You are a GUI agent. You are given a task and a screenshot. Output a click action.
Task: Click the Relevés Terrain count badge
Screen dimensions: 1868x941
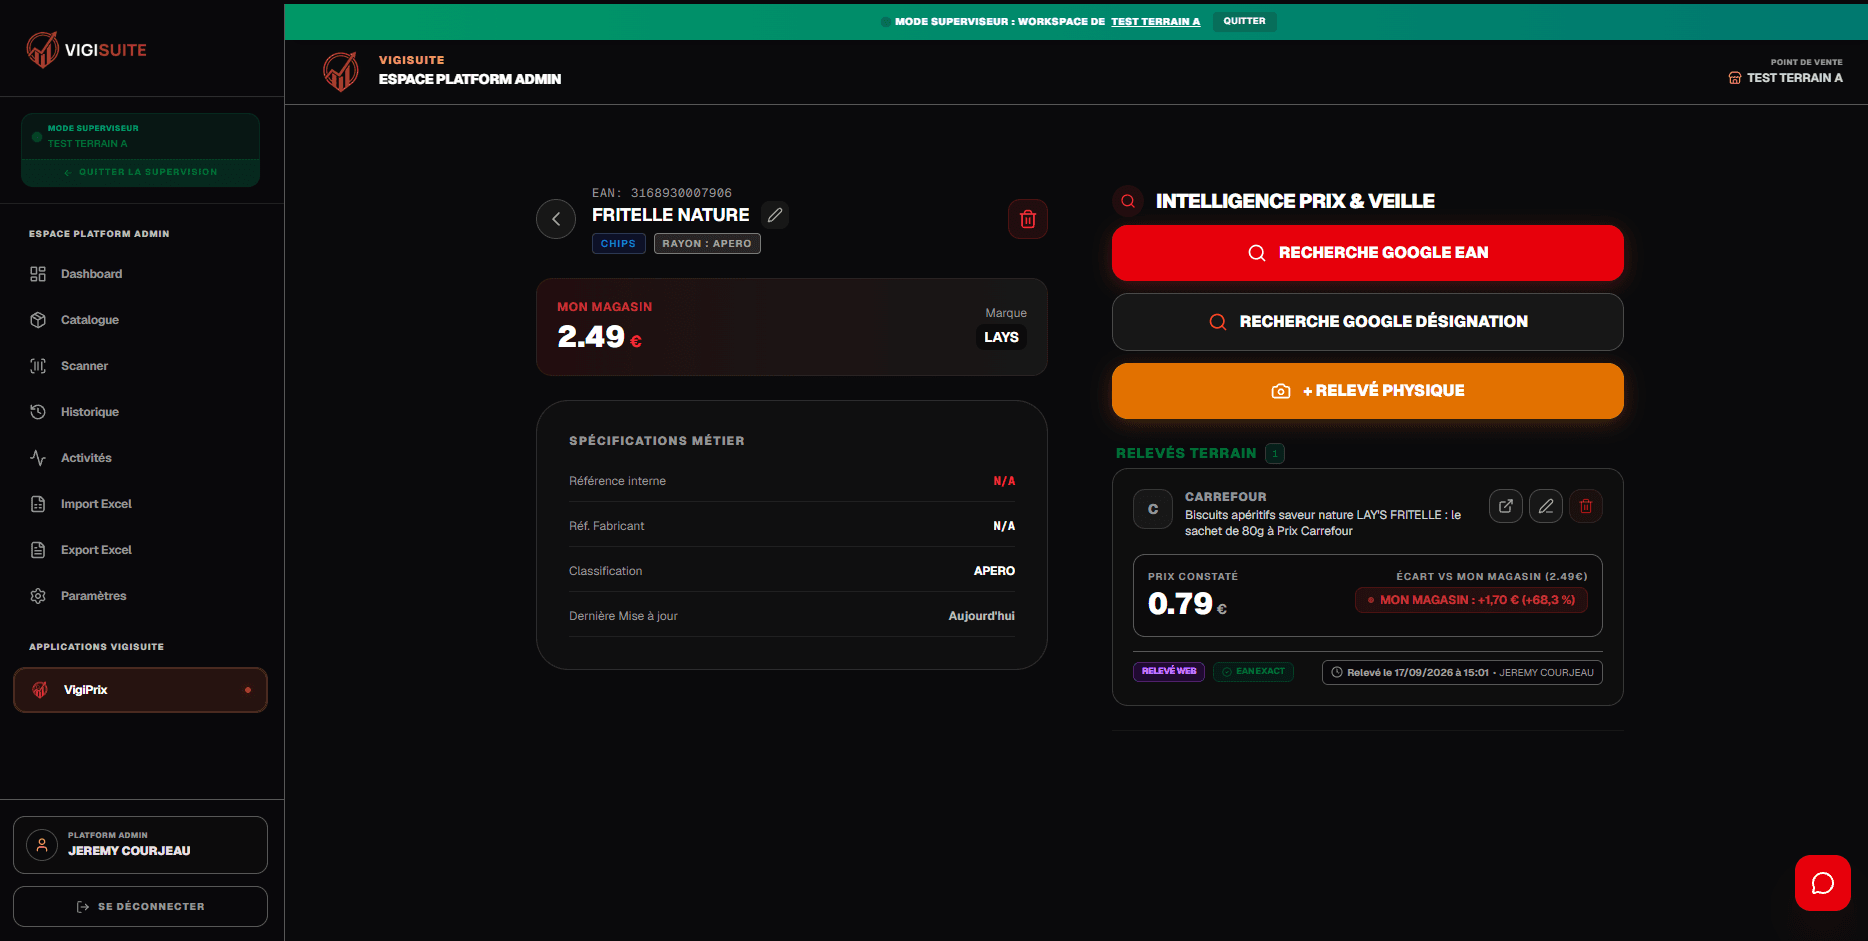[1275, 454]
